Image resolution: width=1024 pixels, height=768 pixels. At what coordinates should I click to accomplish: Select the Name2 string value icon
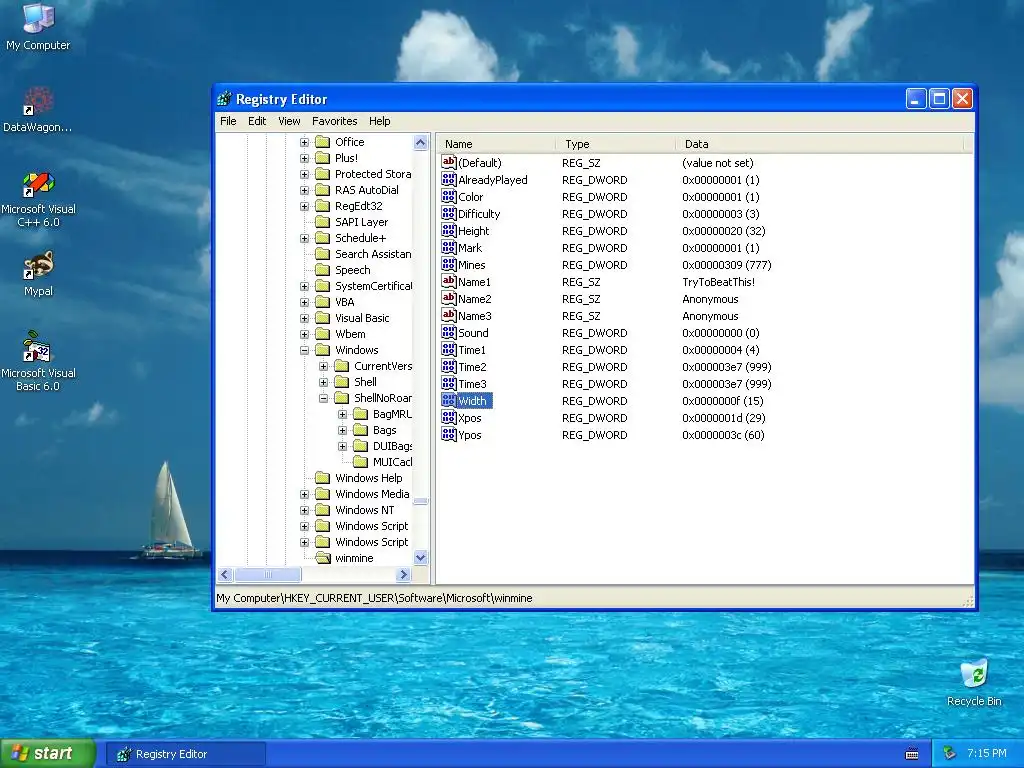point(449,298)
